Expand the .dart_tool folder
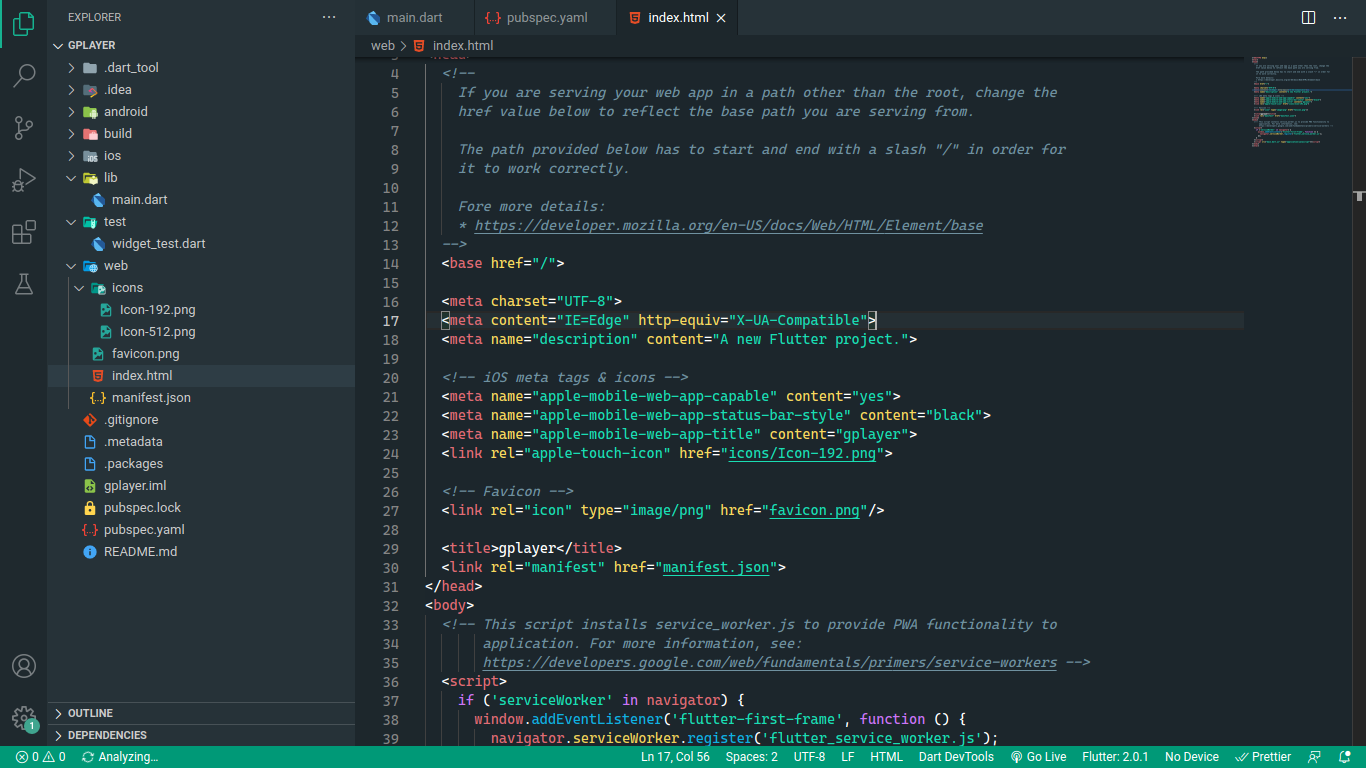This screenshot has height=768, width=1366. tap(72, 68)
